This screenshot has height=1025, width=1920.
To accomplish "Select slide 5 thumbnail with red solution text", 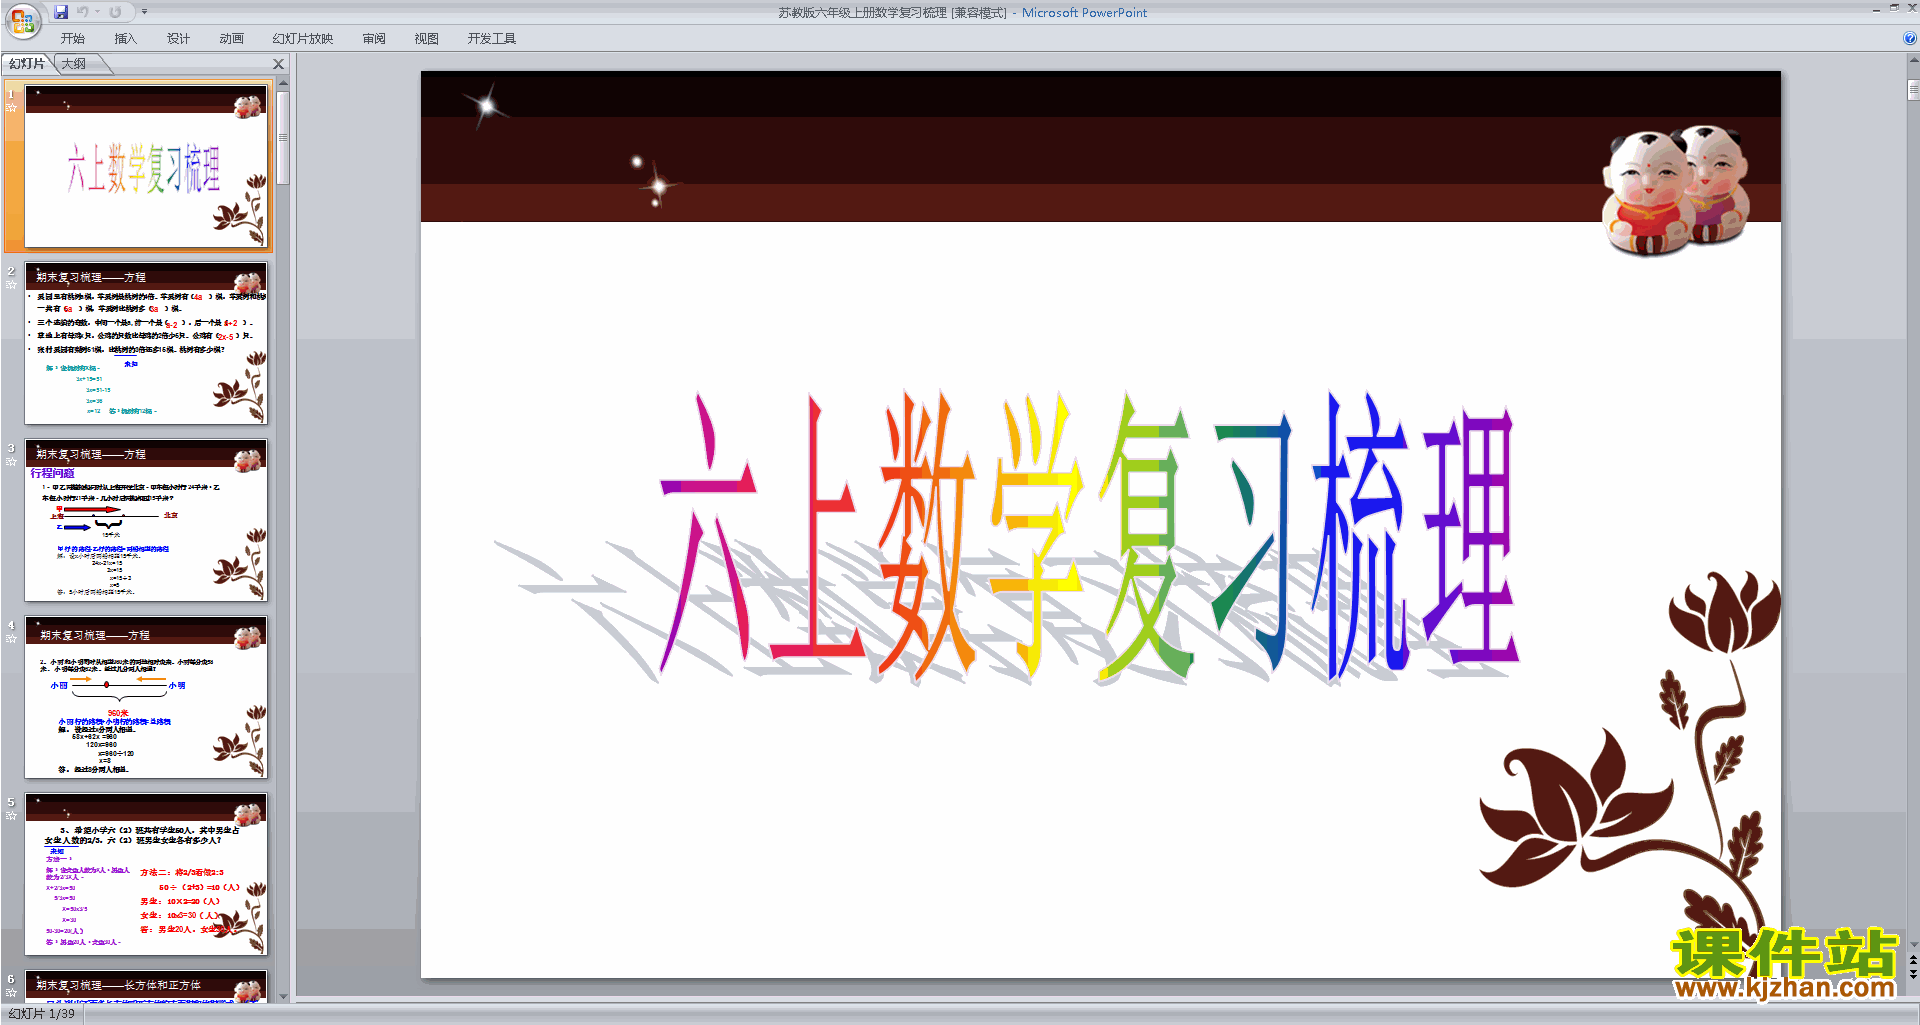I will (x=146, y=874).
